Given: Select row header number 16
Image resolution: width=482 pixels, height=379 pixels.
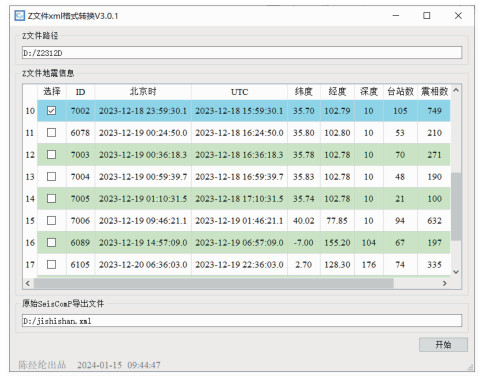Looking at the screenshot, I should tap(30, 243).
